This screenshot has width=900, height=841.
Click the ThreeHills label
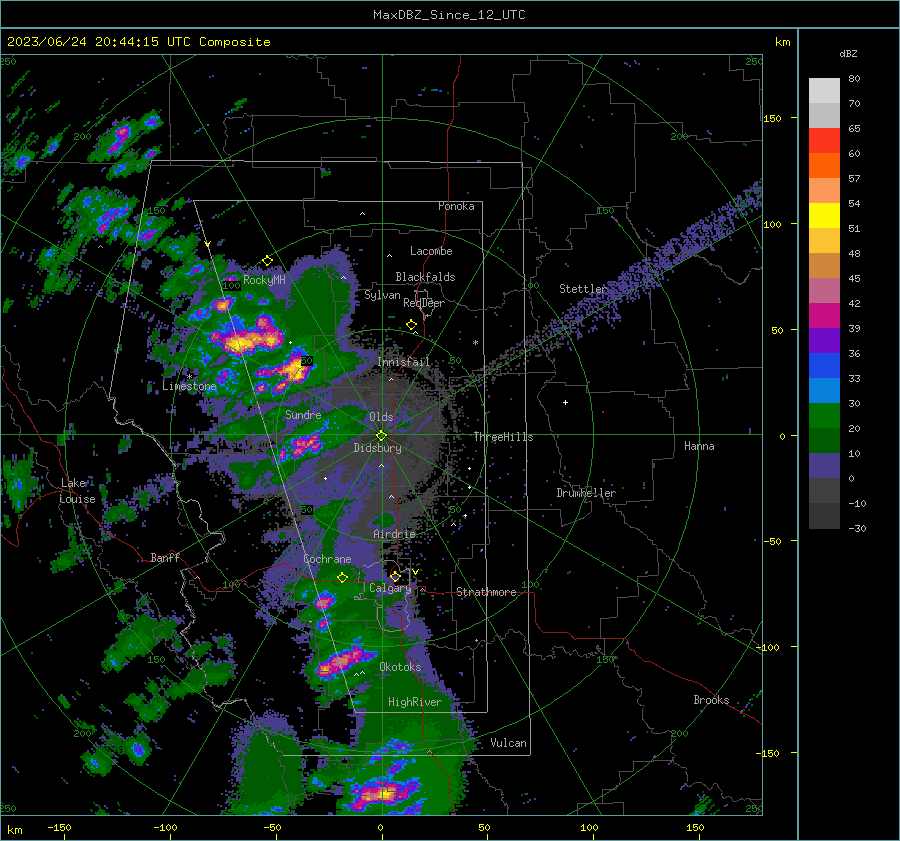(503, 437)
